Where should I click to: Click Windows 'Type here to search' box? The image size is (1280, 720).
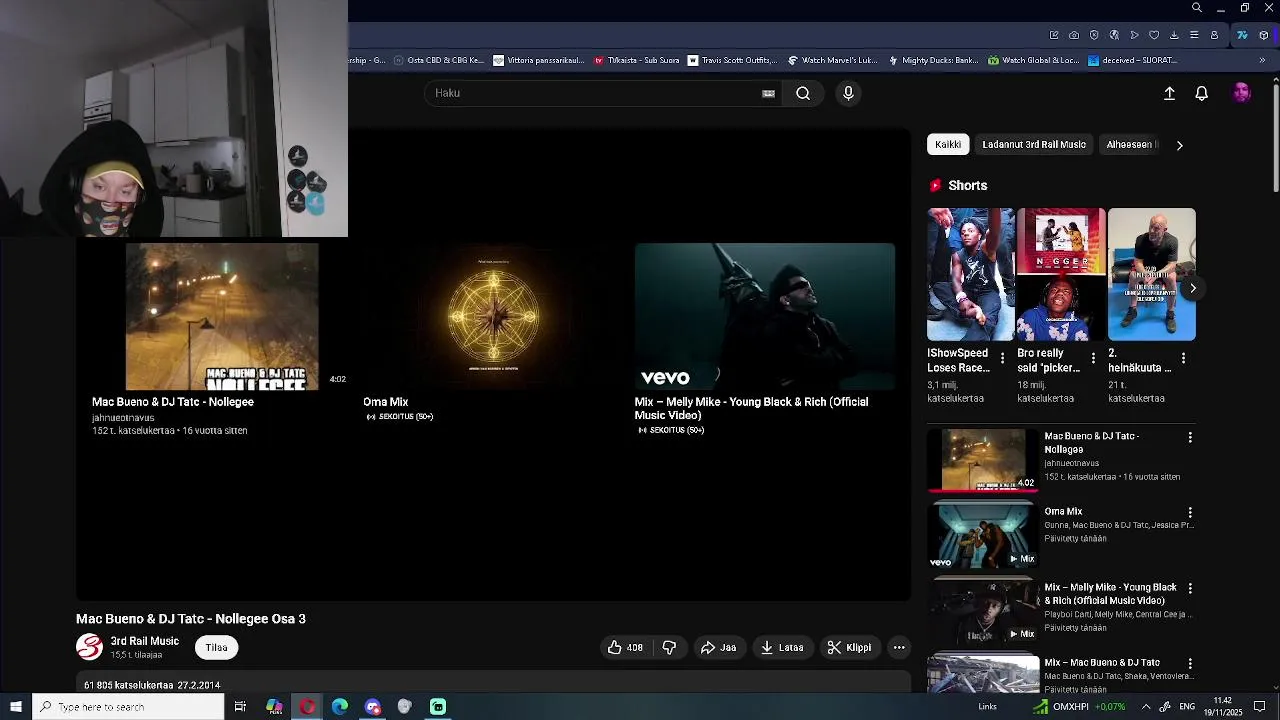[x=128, y=707]
